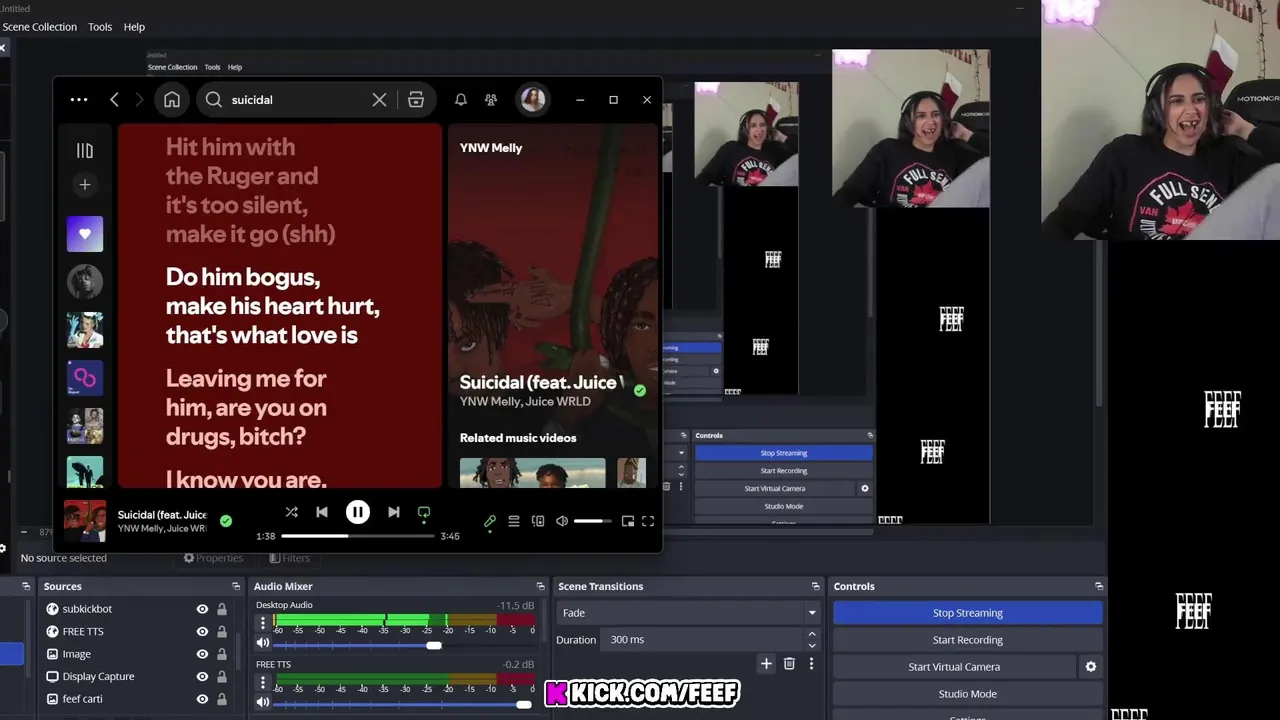Image resolution: width=1280 pixels, height=720 pixels.
Task: Mute Spotify volume speaker icon
Action: tap(562, 521)
